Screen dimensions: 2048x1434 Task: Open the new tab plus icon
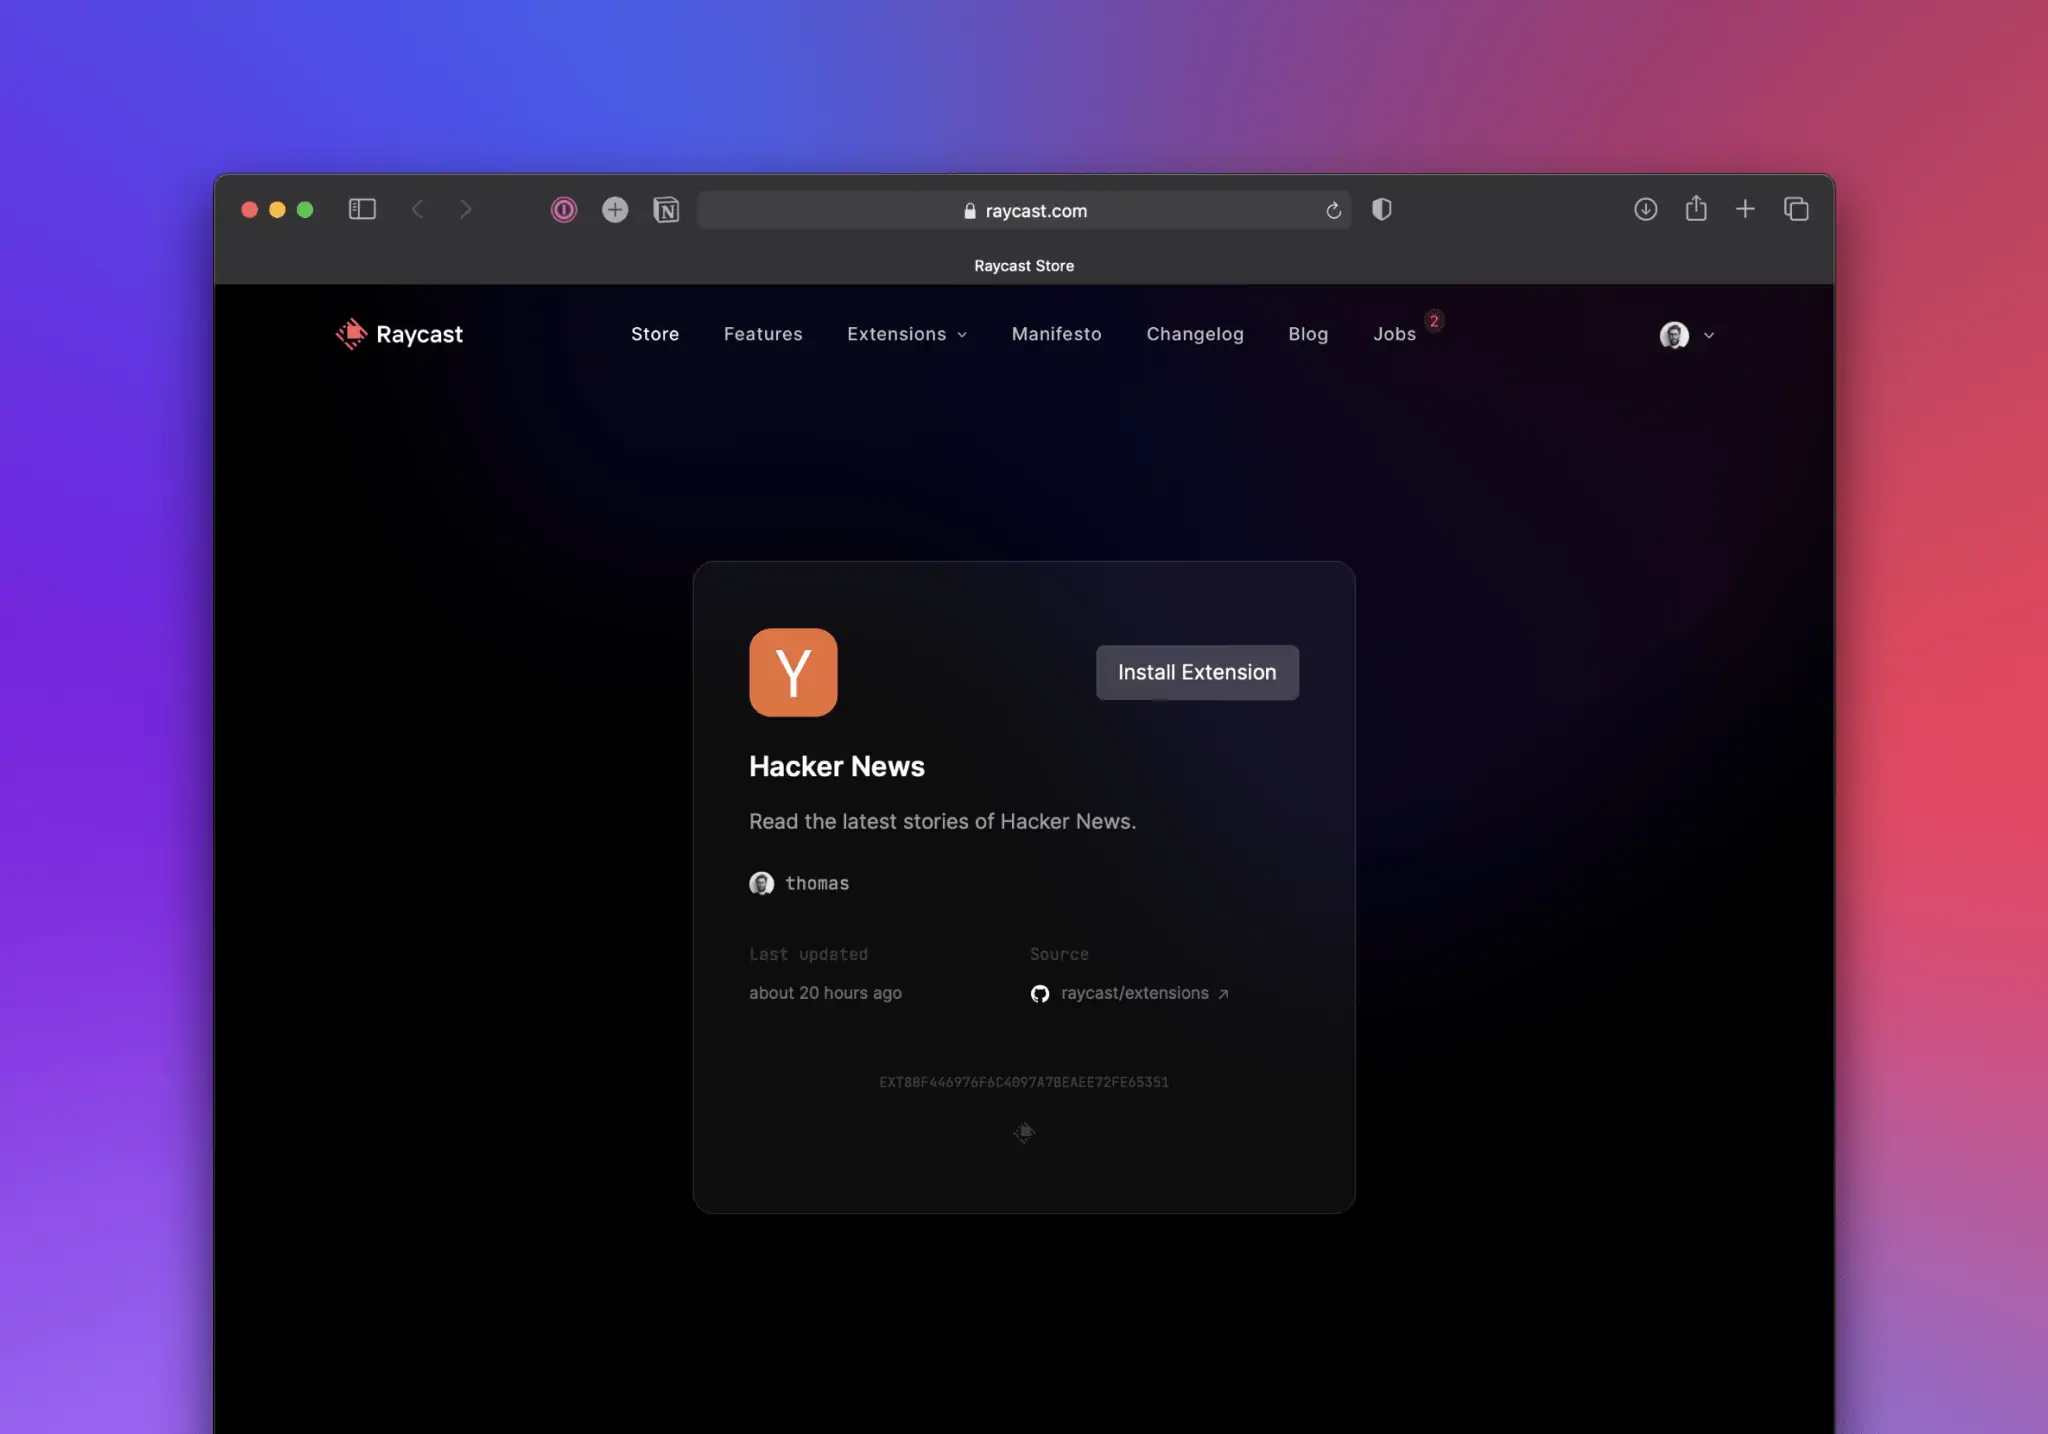1745,209
